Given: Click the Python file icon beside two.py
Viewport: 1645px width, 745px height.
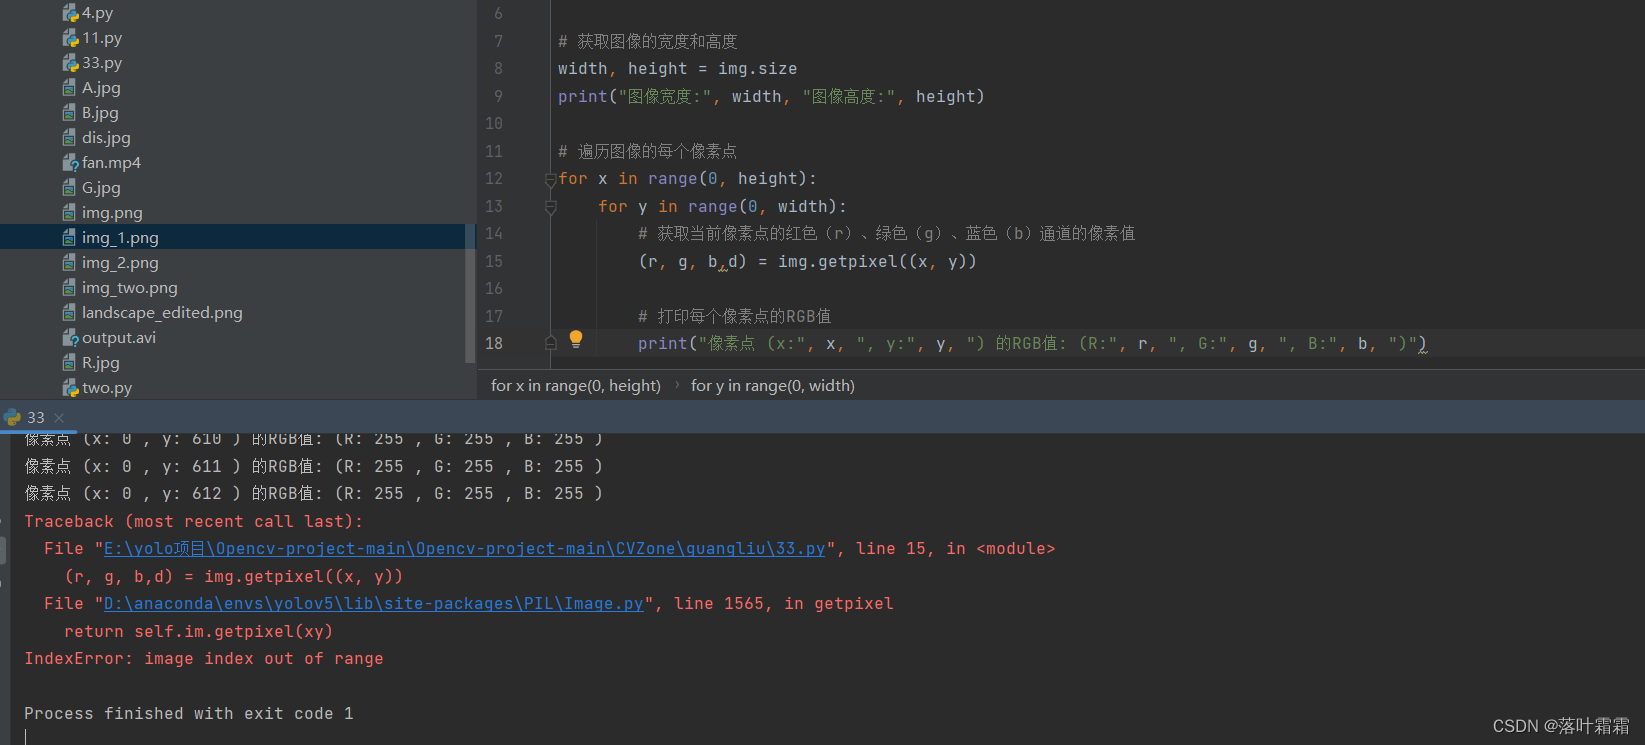Looking at the screenshot, I should coord(70,388).
